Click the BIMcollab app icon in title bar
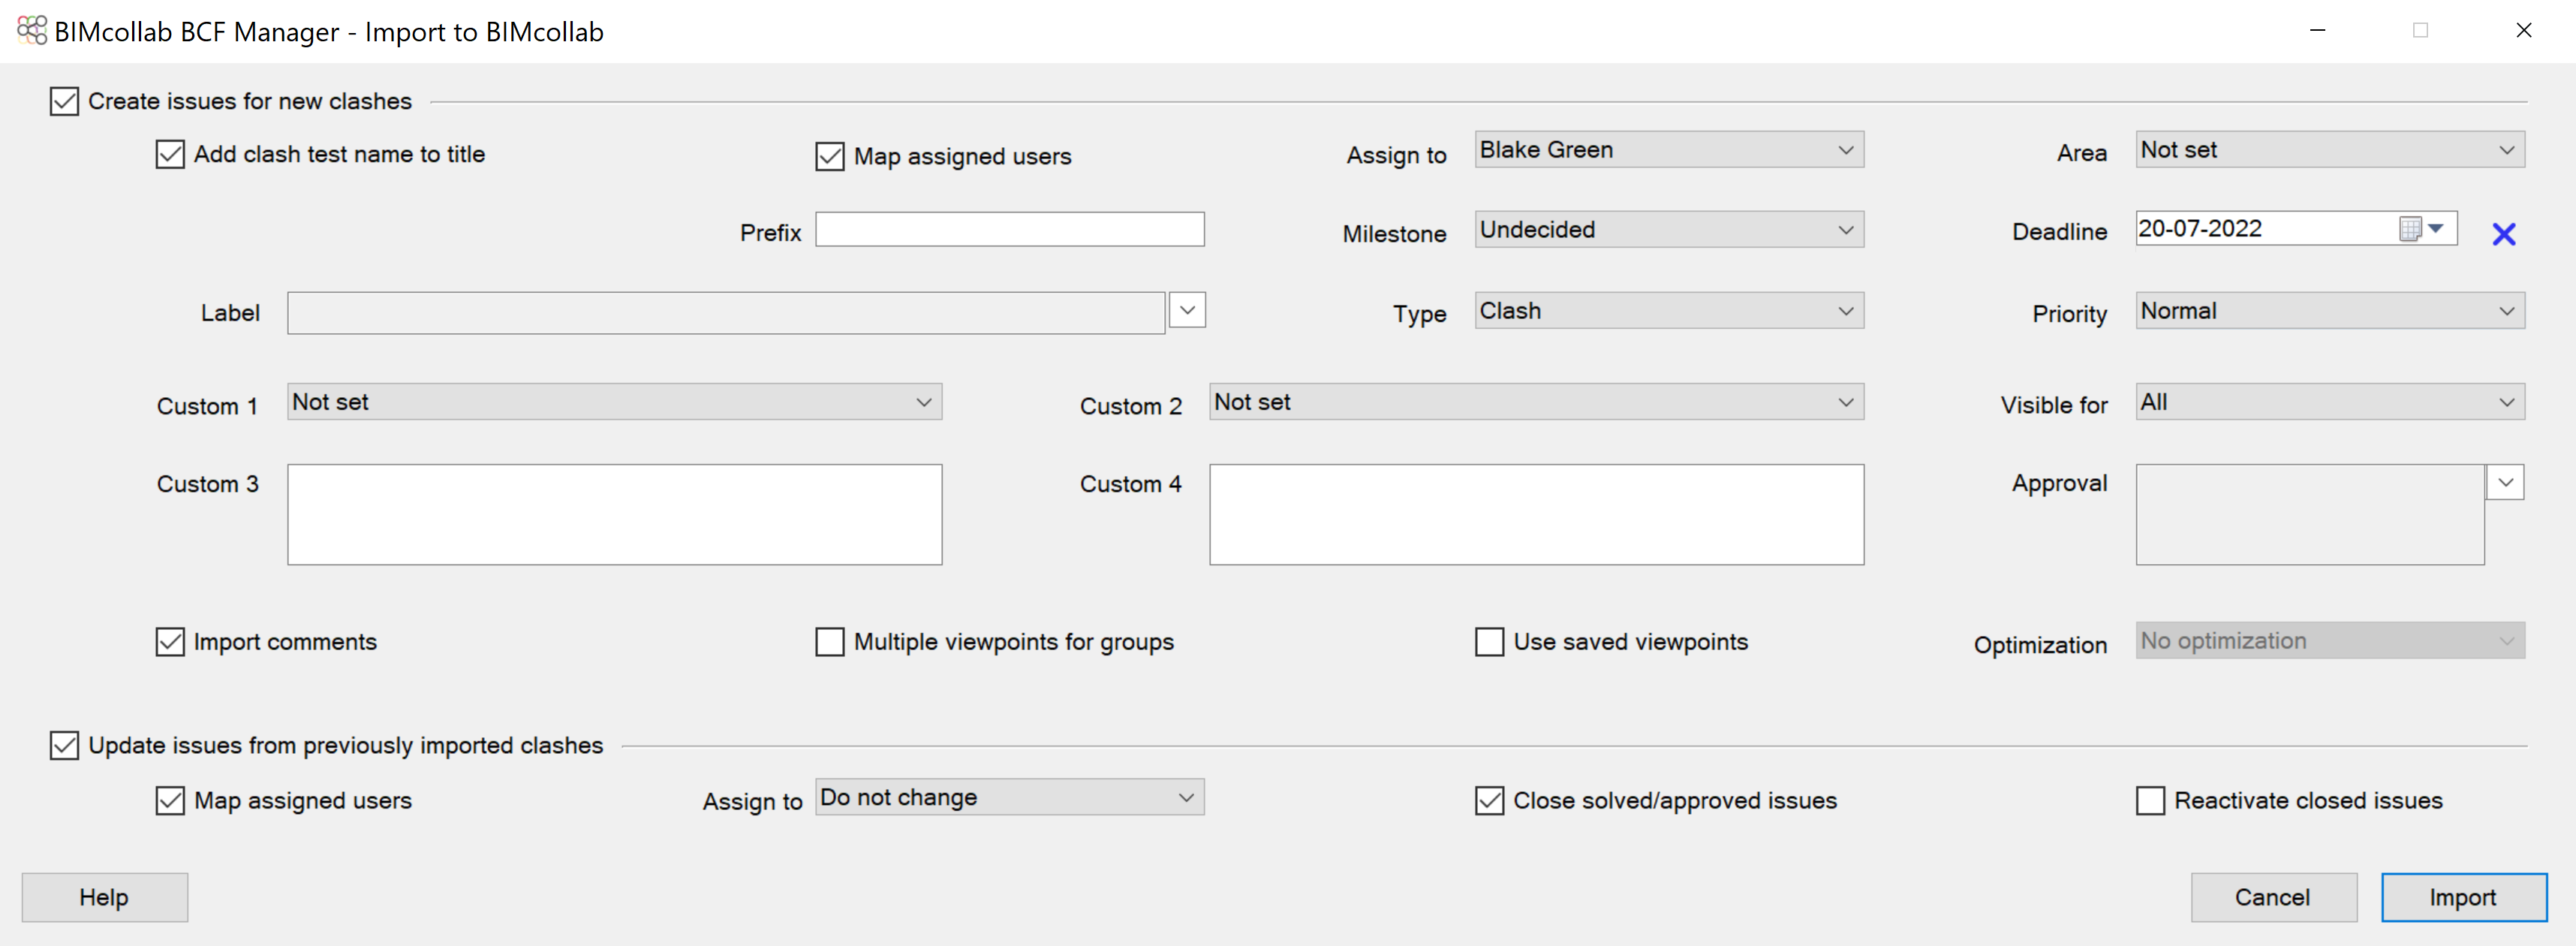The width and height of the screenshot is (2576, 946). tap(32, 31)
